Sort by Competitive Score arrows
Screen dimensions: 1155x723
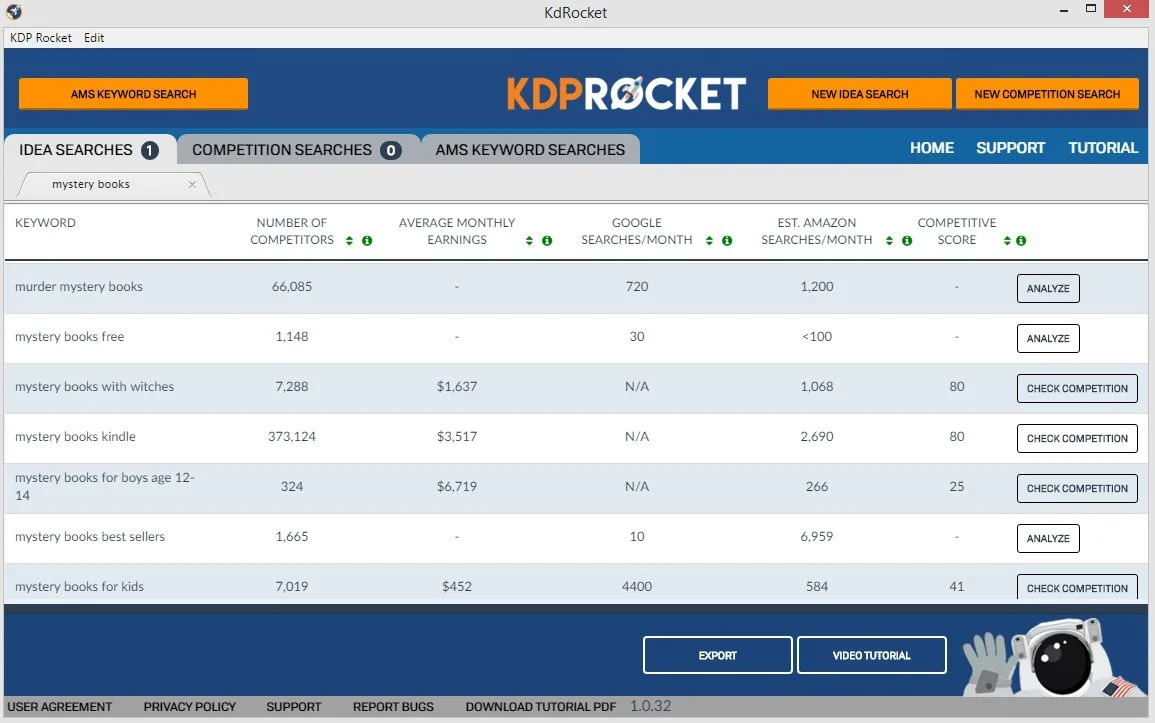(x=1007, y=241)
